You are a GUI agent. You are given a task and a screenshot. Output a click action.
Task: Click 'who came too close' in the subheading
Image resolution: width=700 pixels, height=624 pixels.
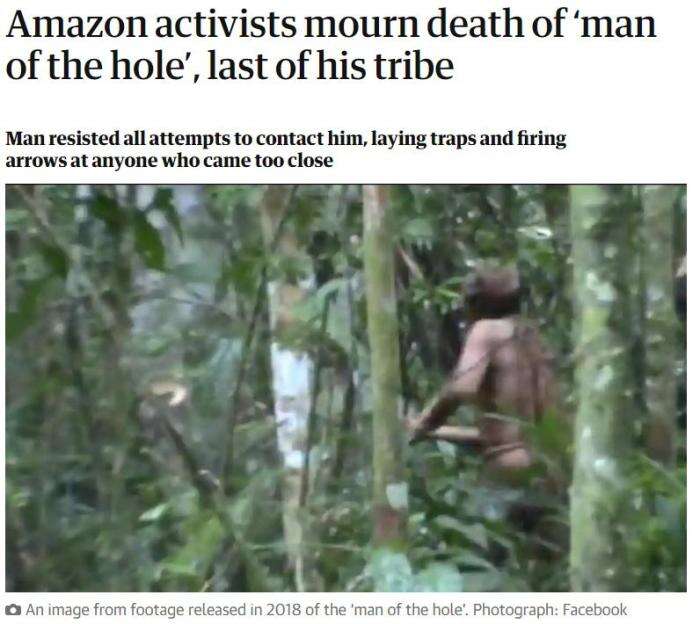click(x=247, y=160)
